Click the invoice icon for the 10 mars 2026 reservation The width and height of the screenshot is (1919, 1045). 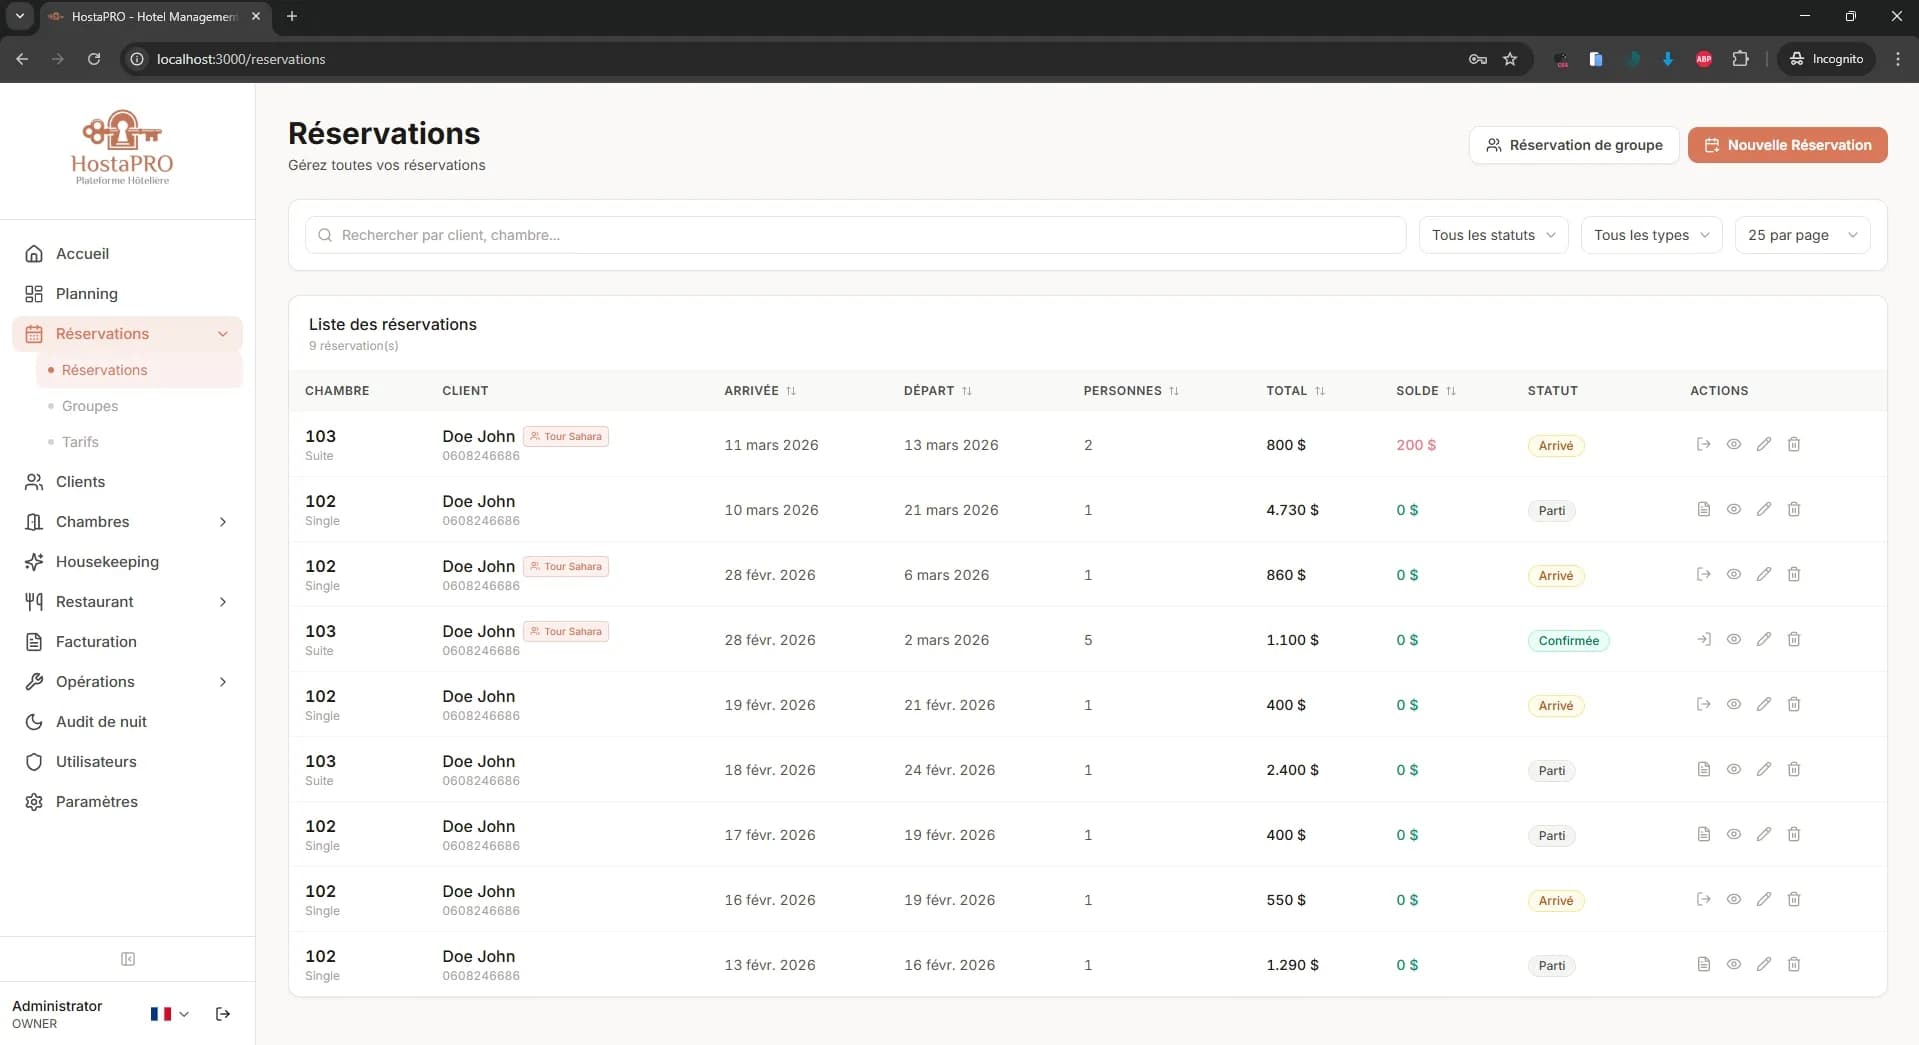(x=1703, y=509)
